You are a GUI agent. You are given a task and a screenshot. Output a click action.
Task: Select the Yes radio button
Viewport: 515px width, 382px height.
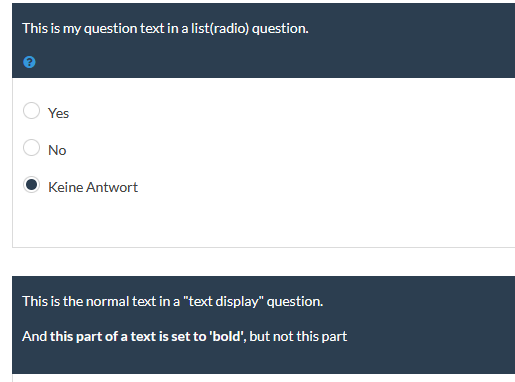(31, 111)
